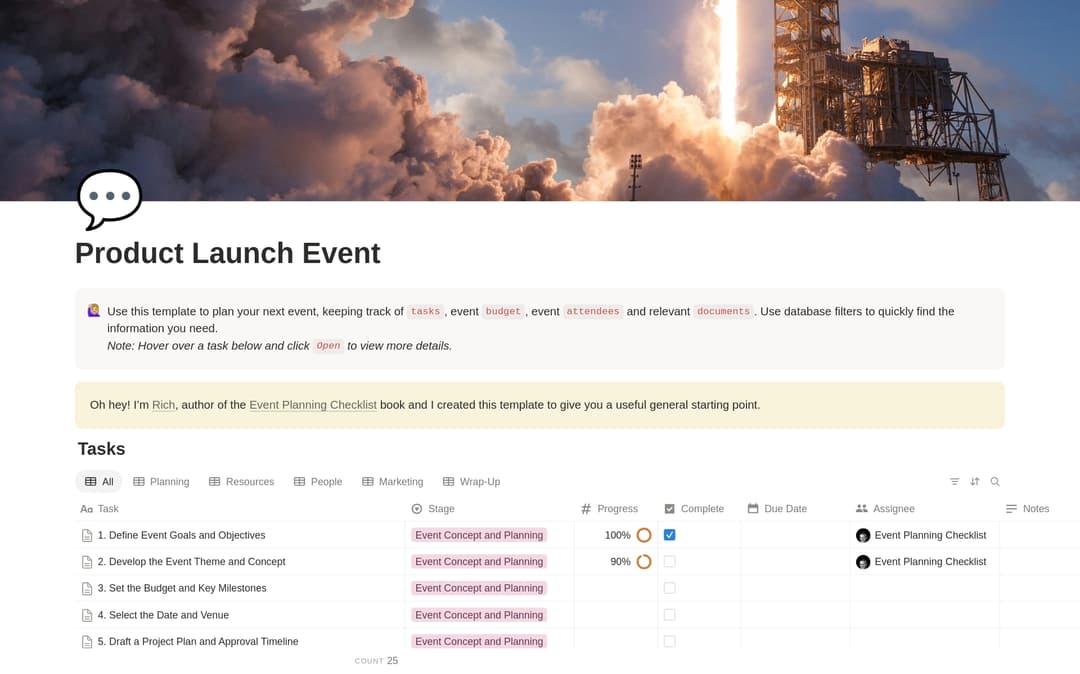Click the filter icon in Tasks toolbar
1080x674 pixels.
pos(954,481)
